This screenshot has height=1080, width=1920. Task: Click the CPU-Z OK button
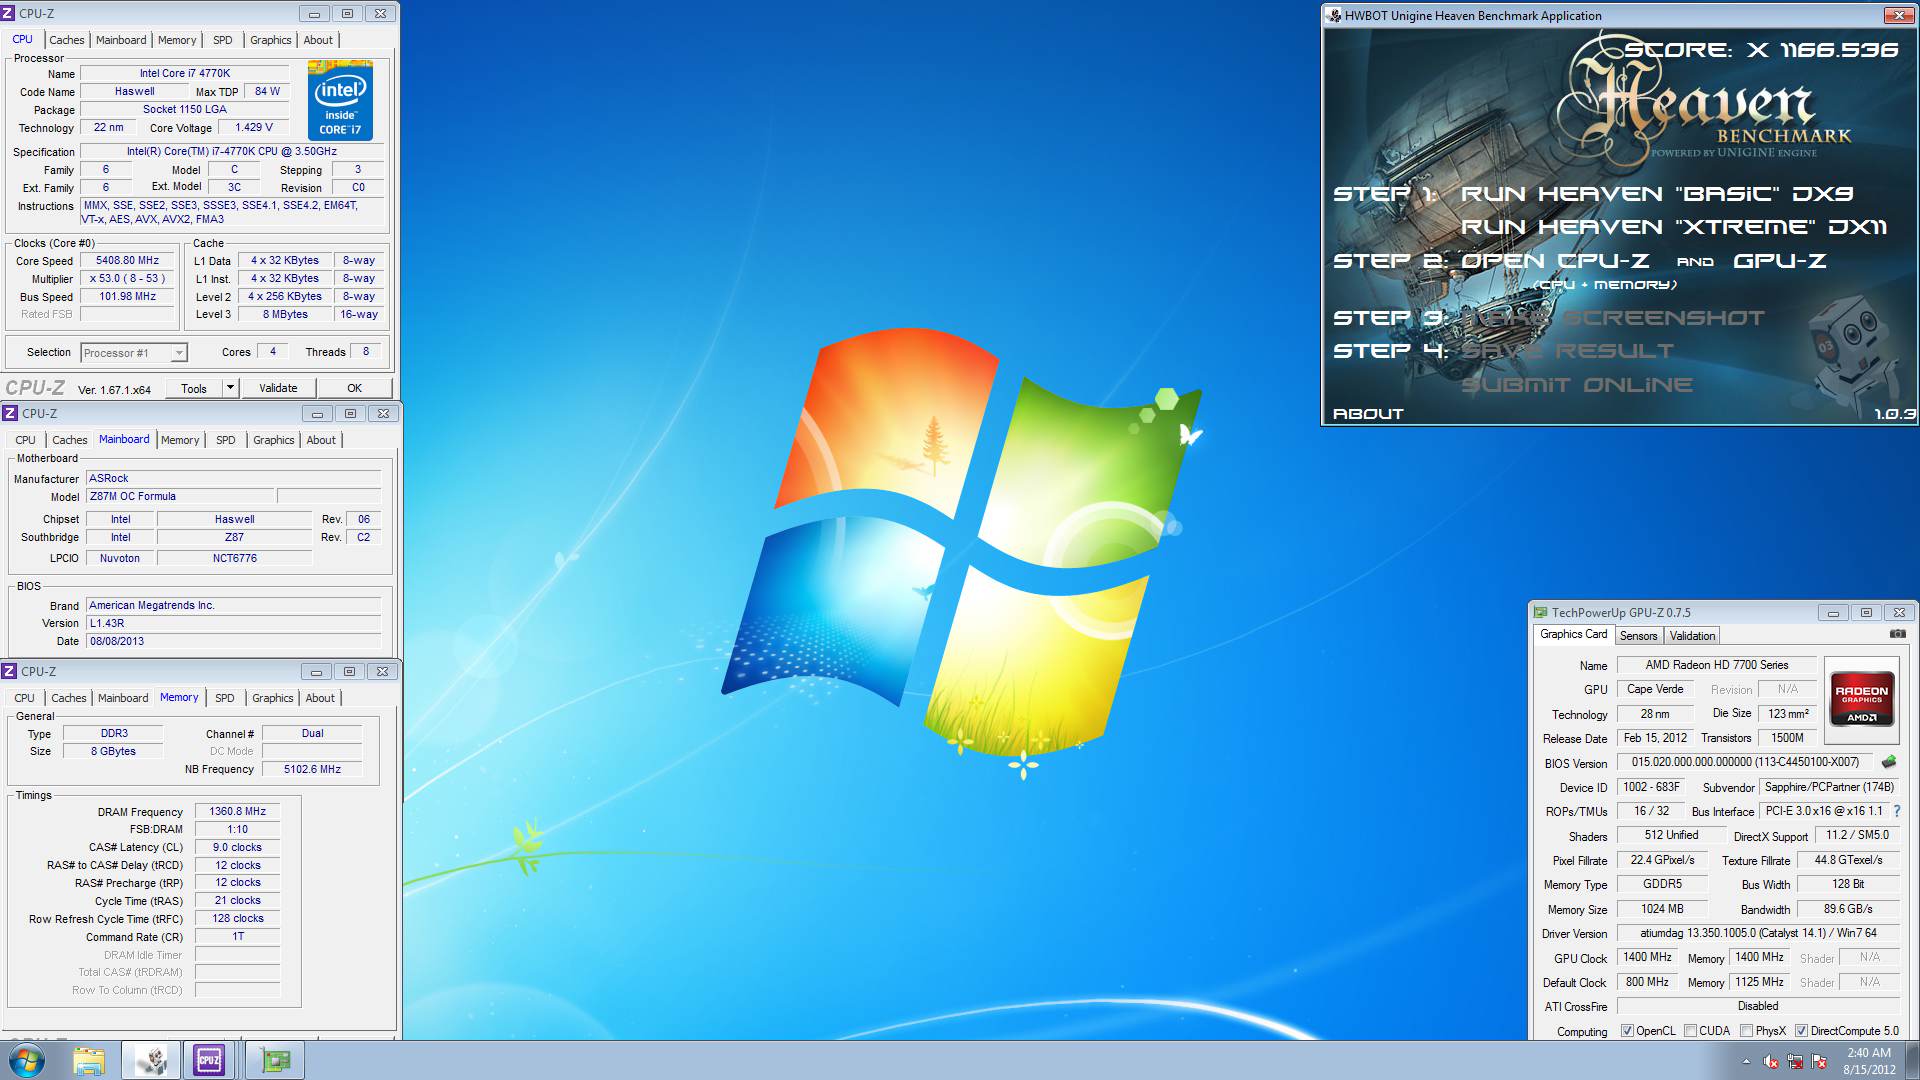[354, 388]
